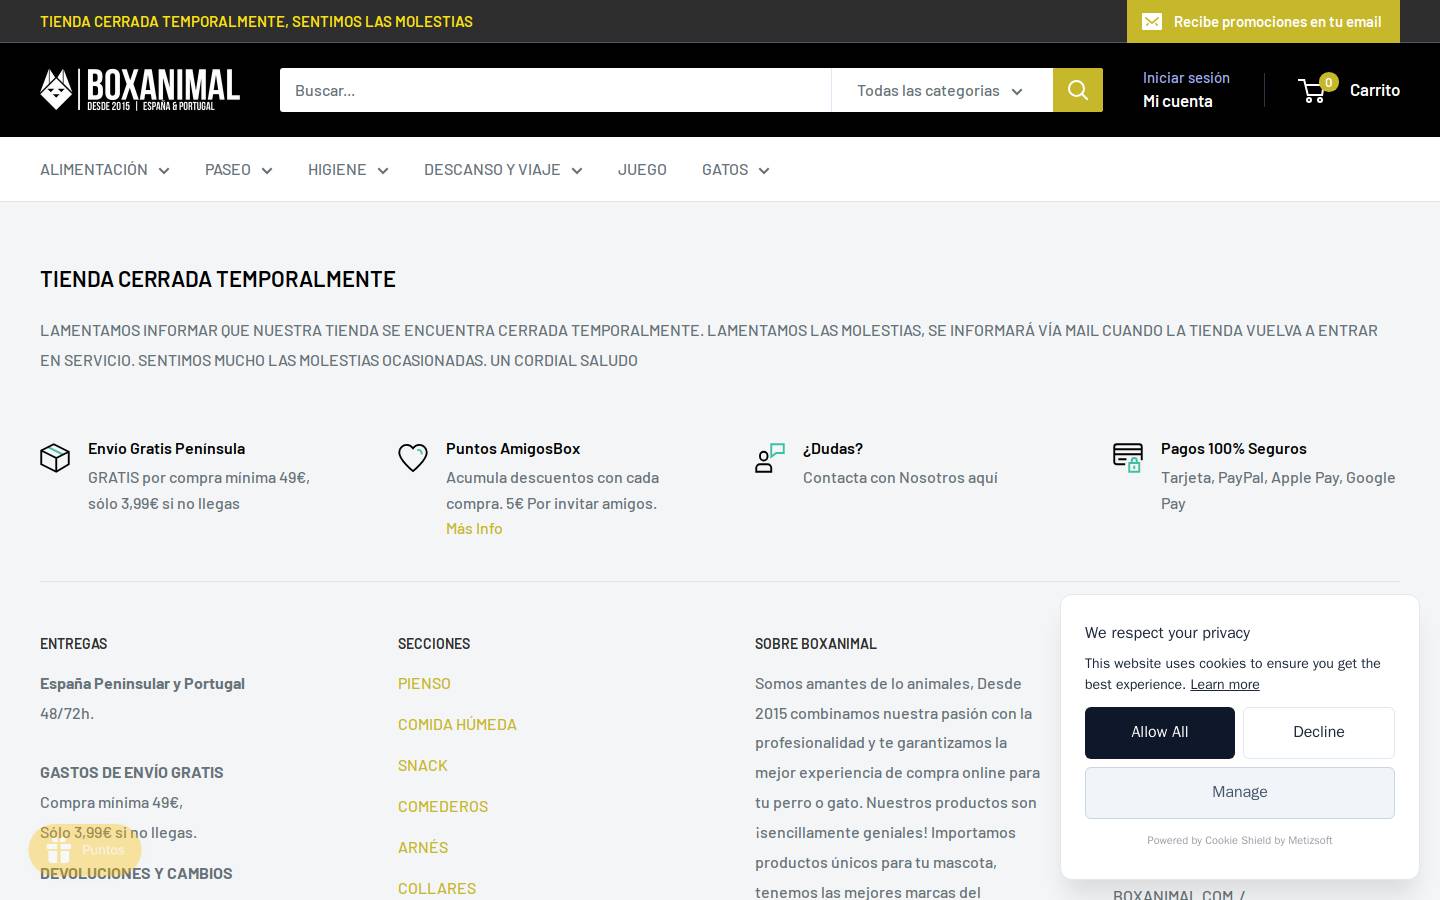The image size is (1440, 900).
Task: Click the Carrito label
Action: click(1375, 90)
